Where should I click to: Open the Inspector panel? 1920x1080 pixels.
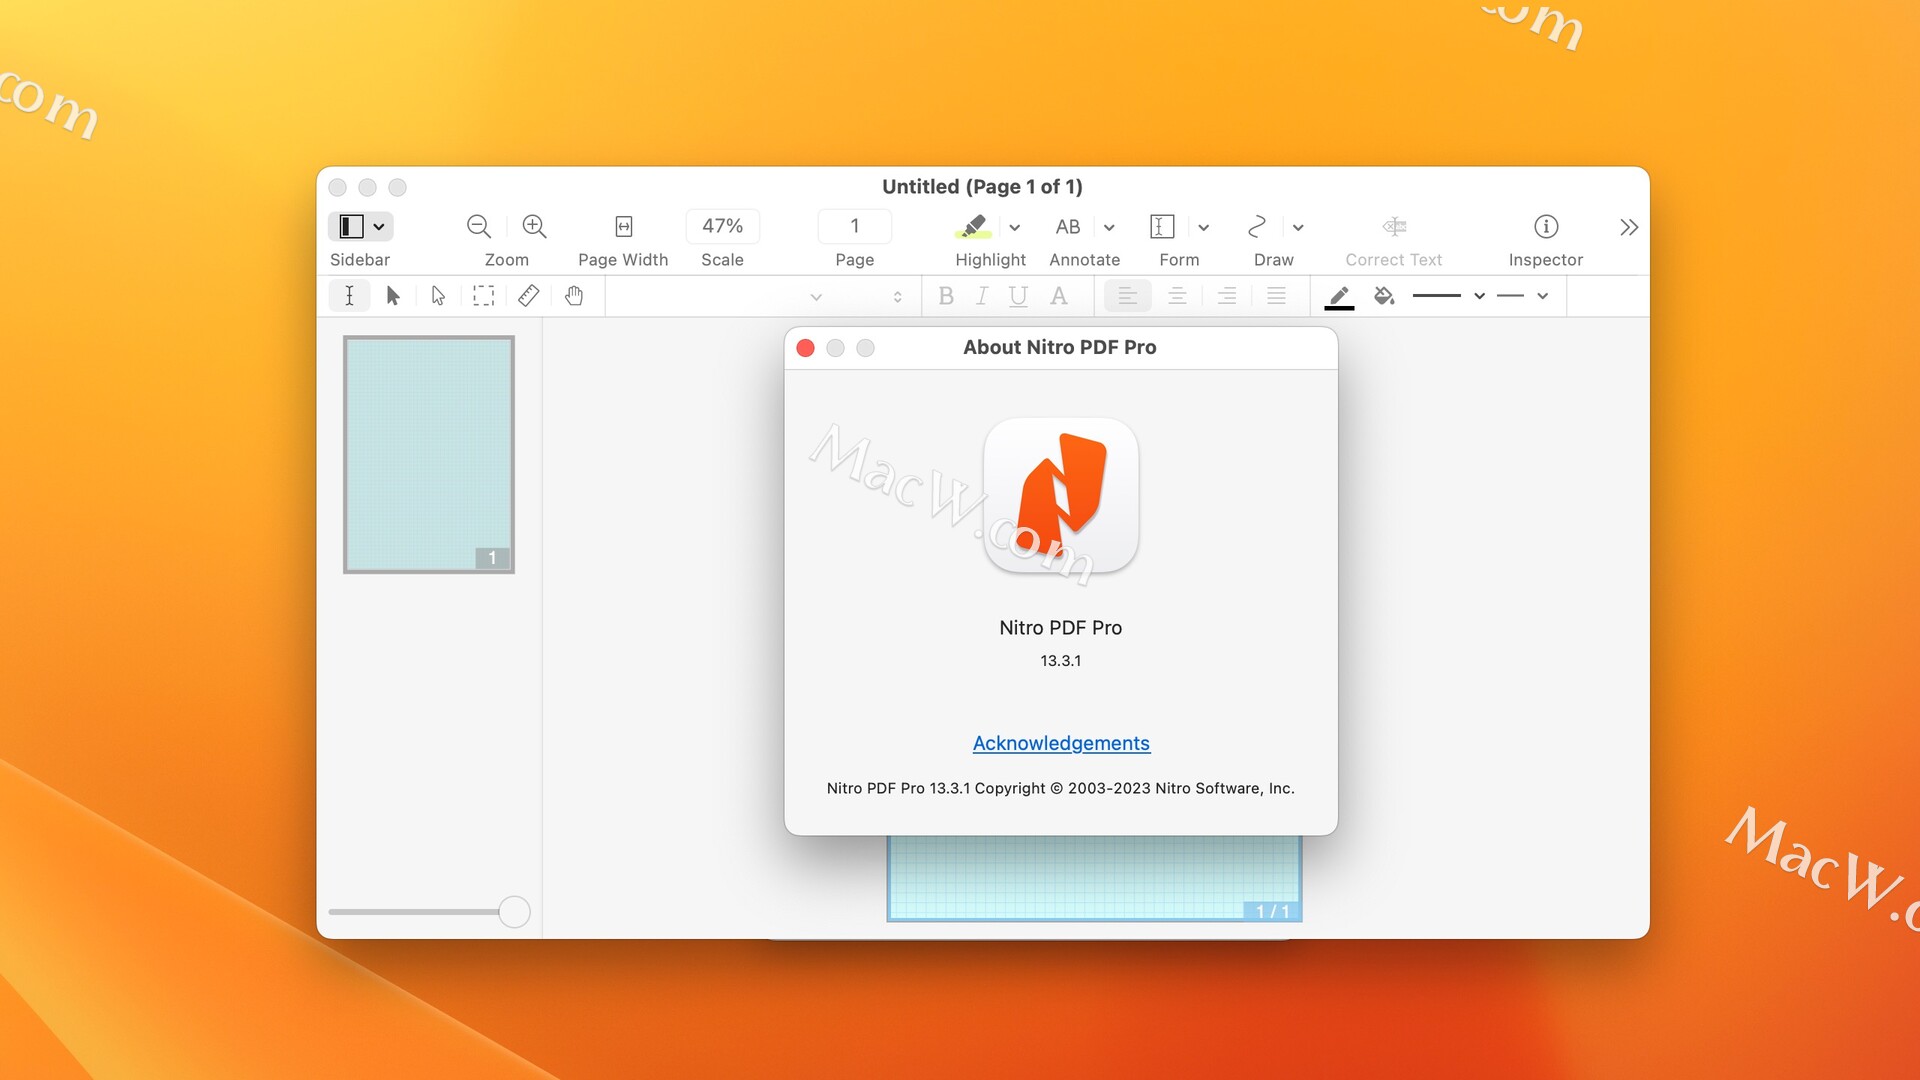click(1546, 227)
